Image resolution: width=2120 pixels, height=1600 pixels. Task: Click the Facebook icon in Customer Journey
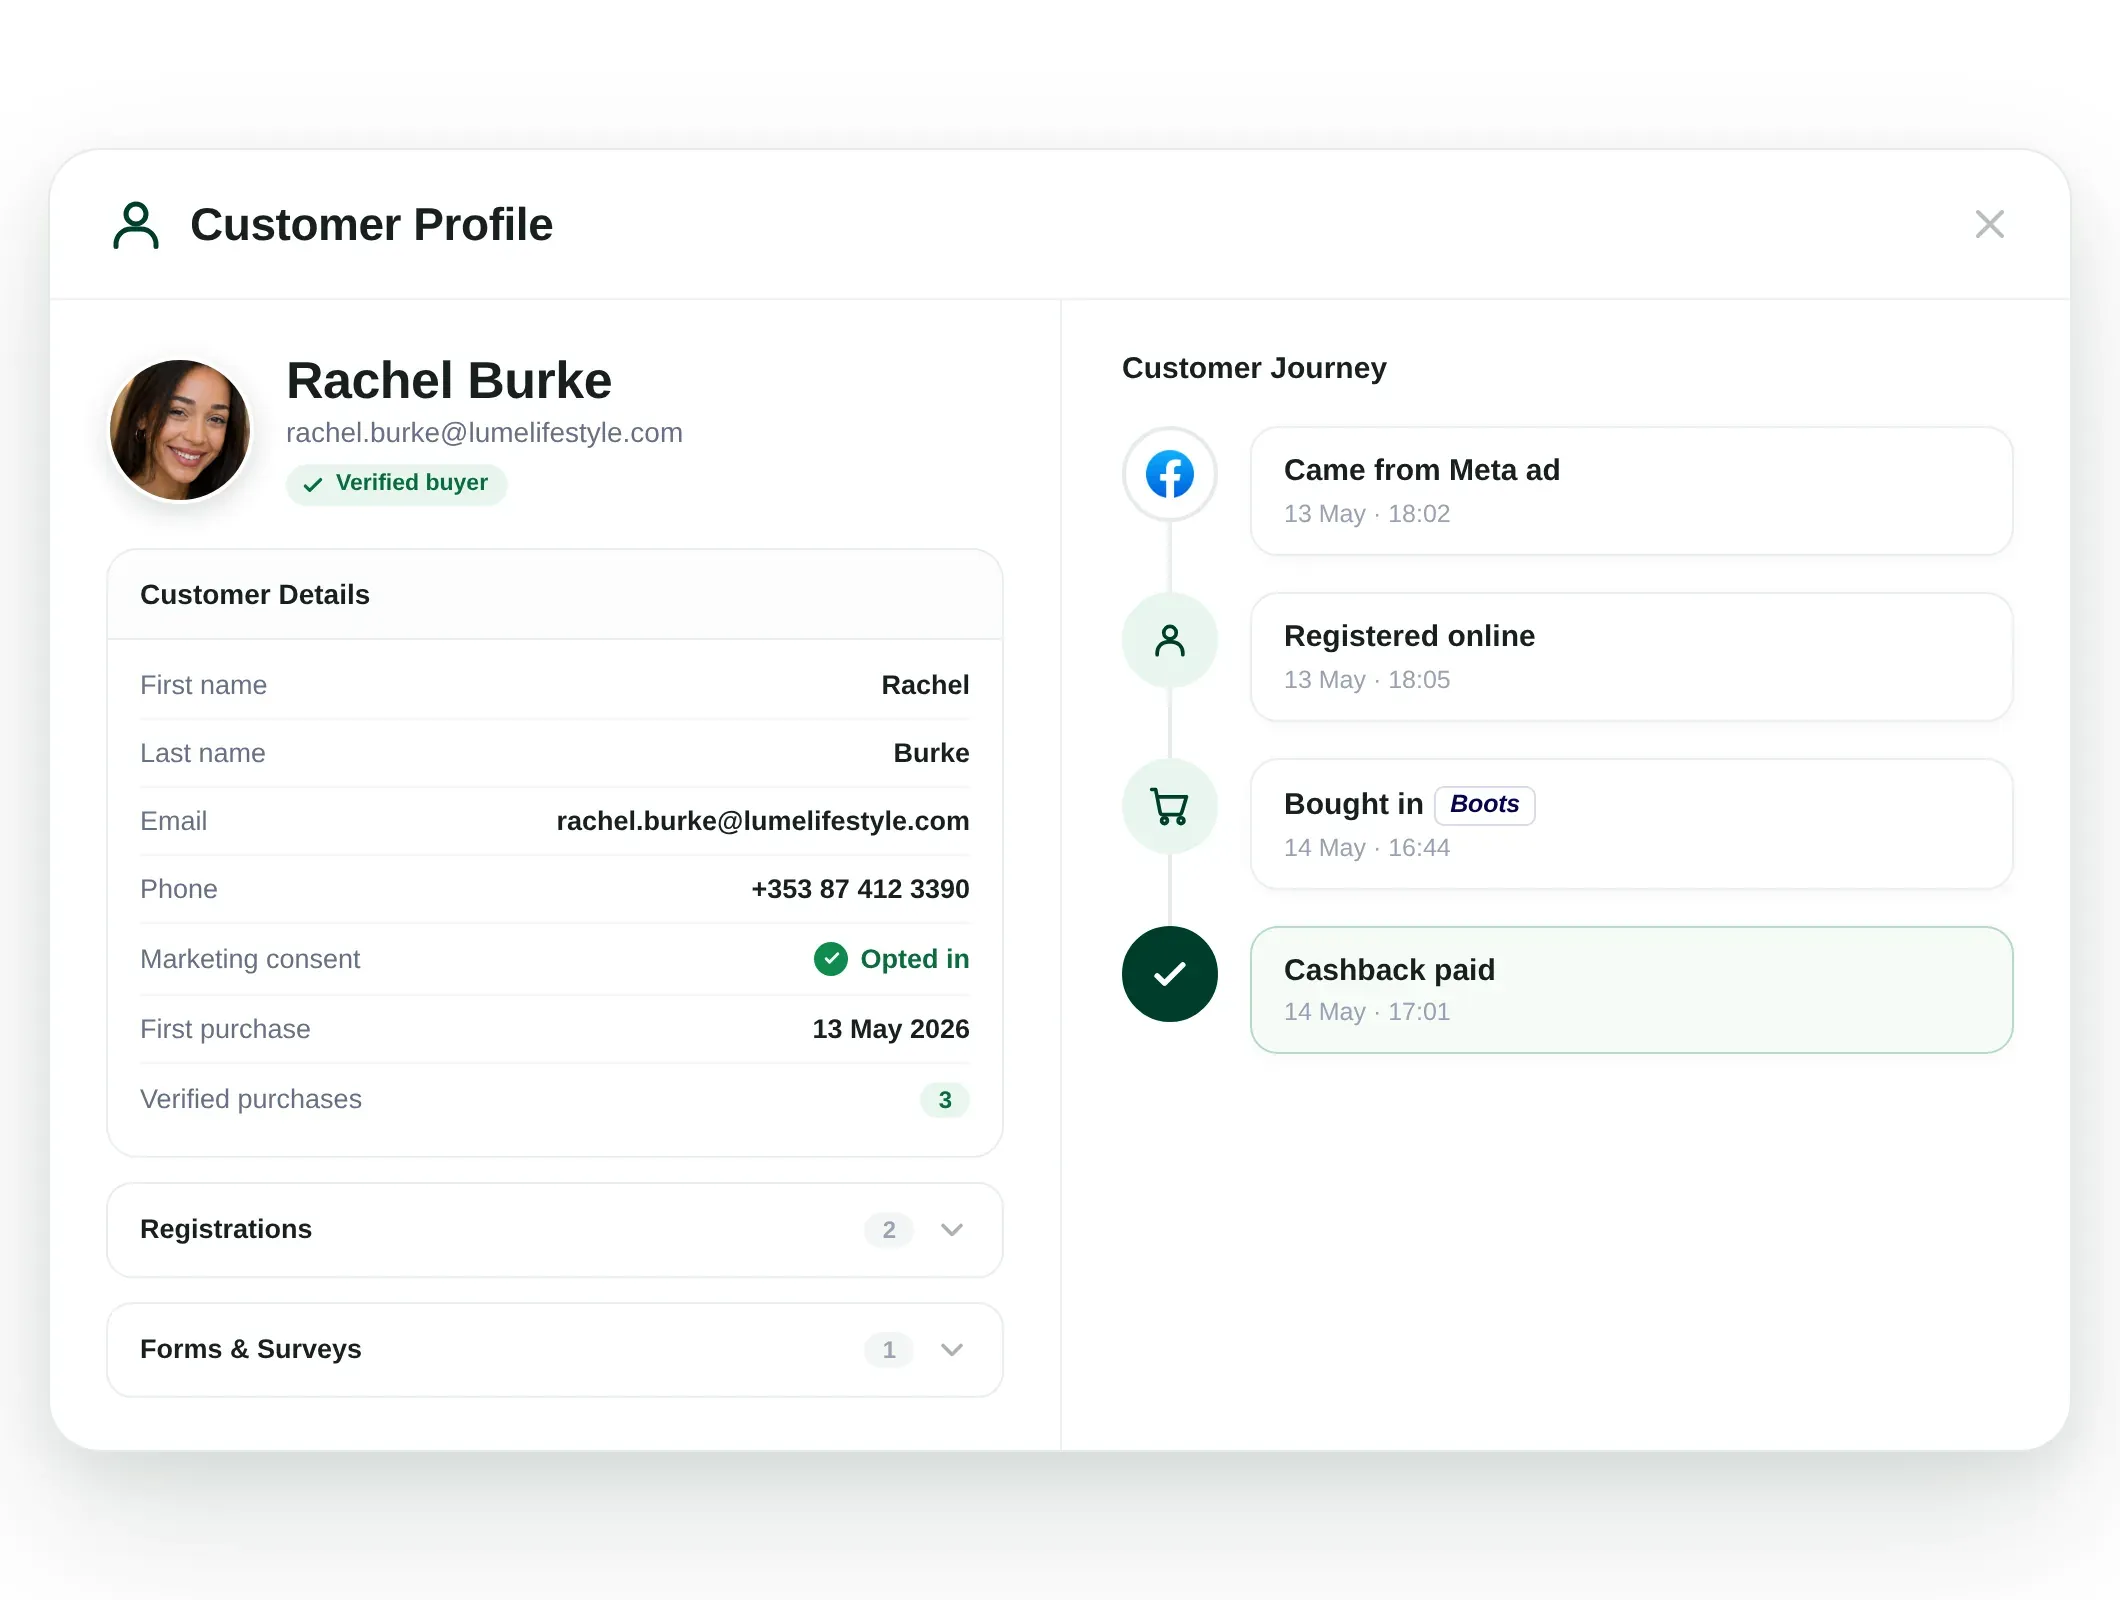pyautogui.click(x=1169, y=474)
